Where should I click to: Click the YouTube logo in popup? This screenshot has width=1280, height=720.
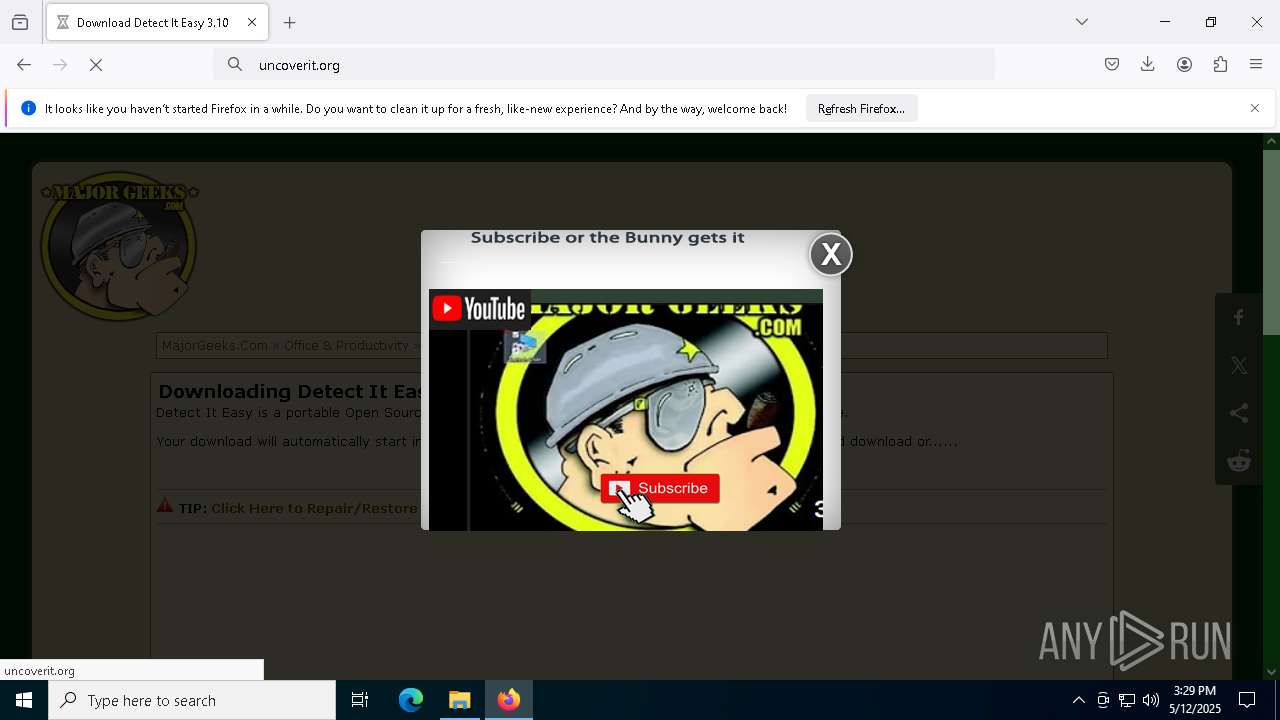coord(478,309)
